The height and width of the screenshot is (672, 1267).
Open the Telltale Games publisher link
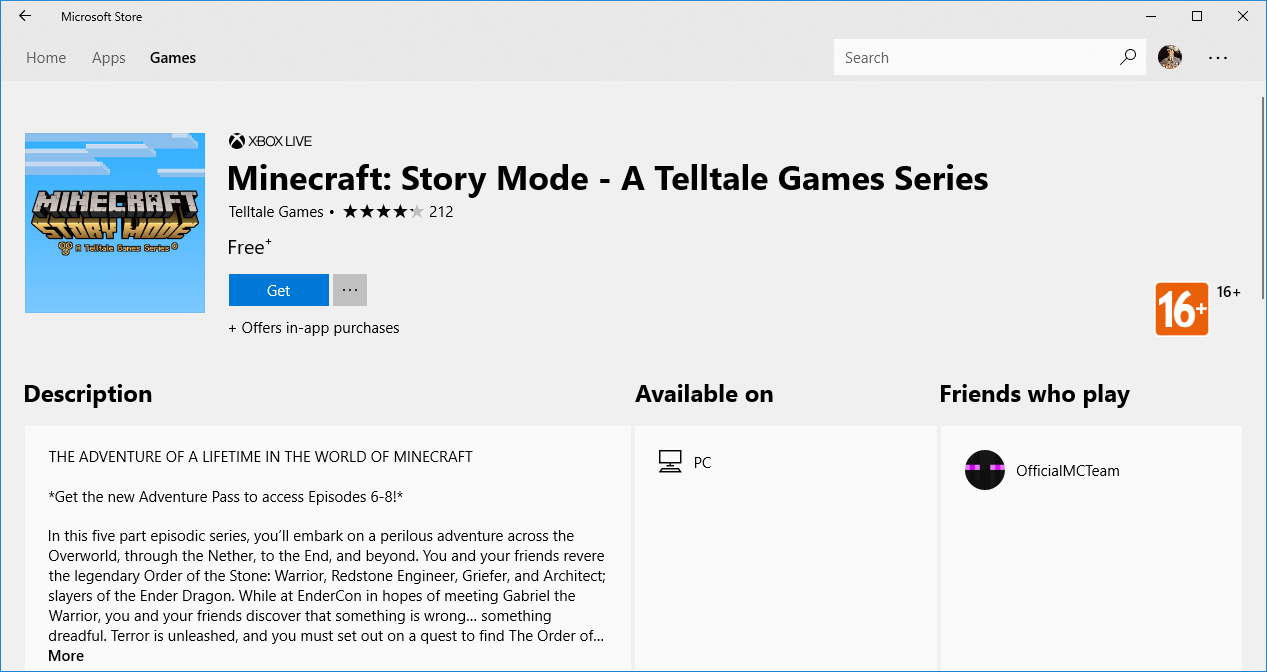276,212
